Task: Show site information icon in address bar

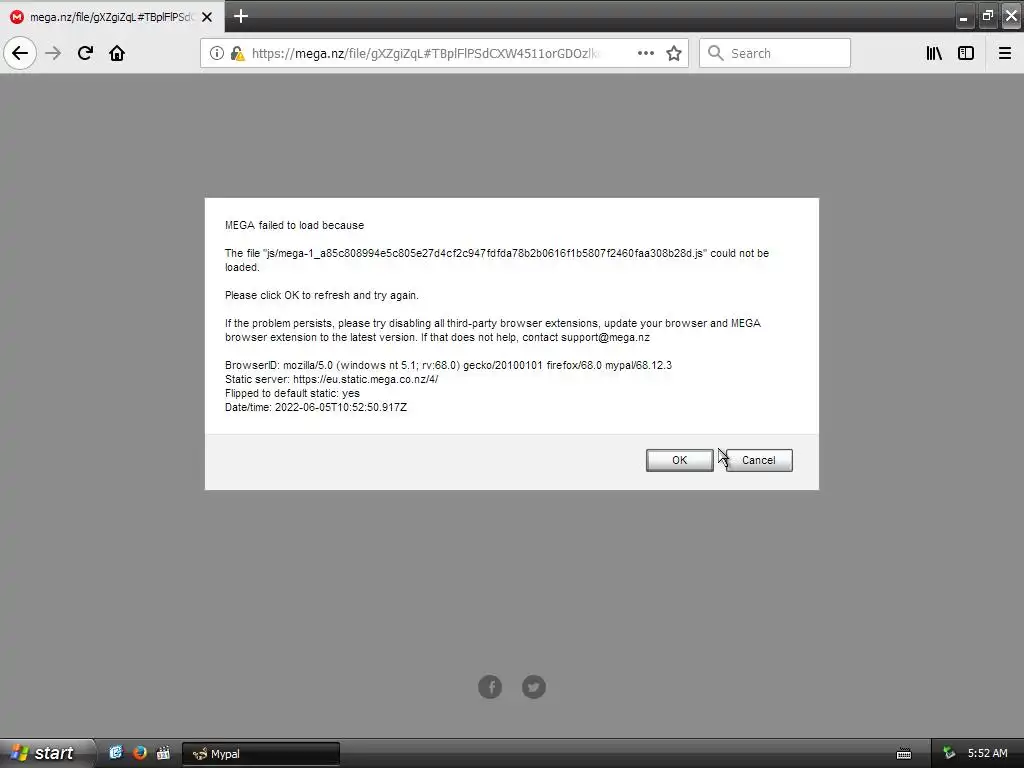Action: tap(217, 53)
